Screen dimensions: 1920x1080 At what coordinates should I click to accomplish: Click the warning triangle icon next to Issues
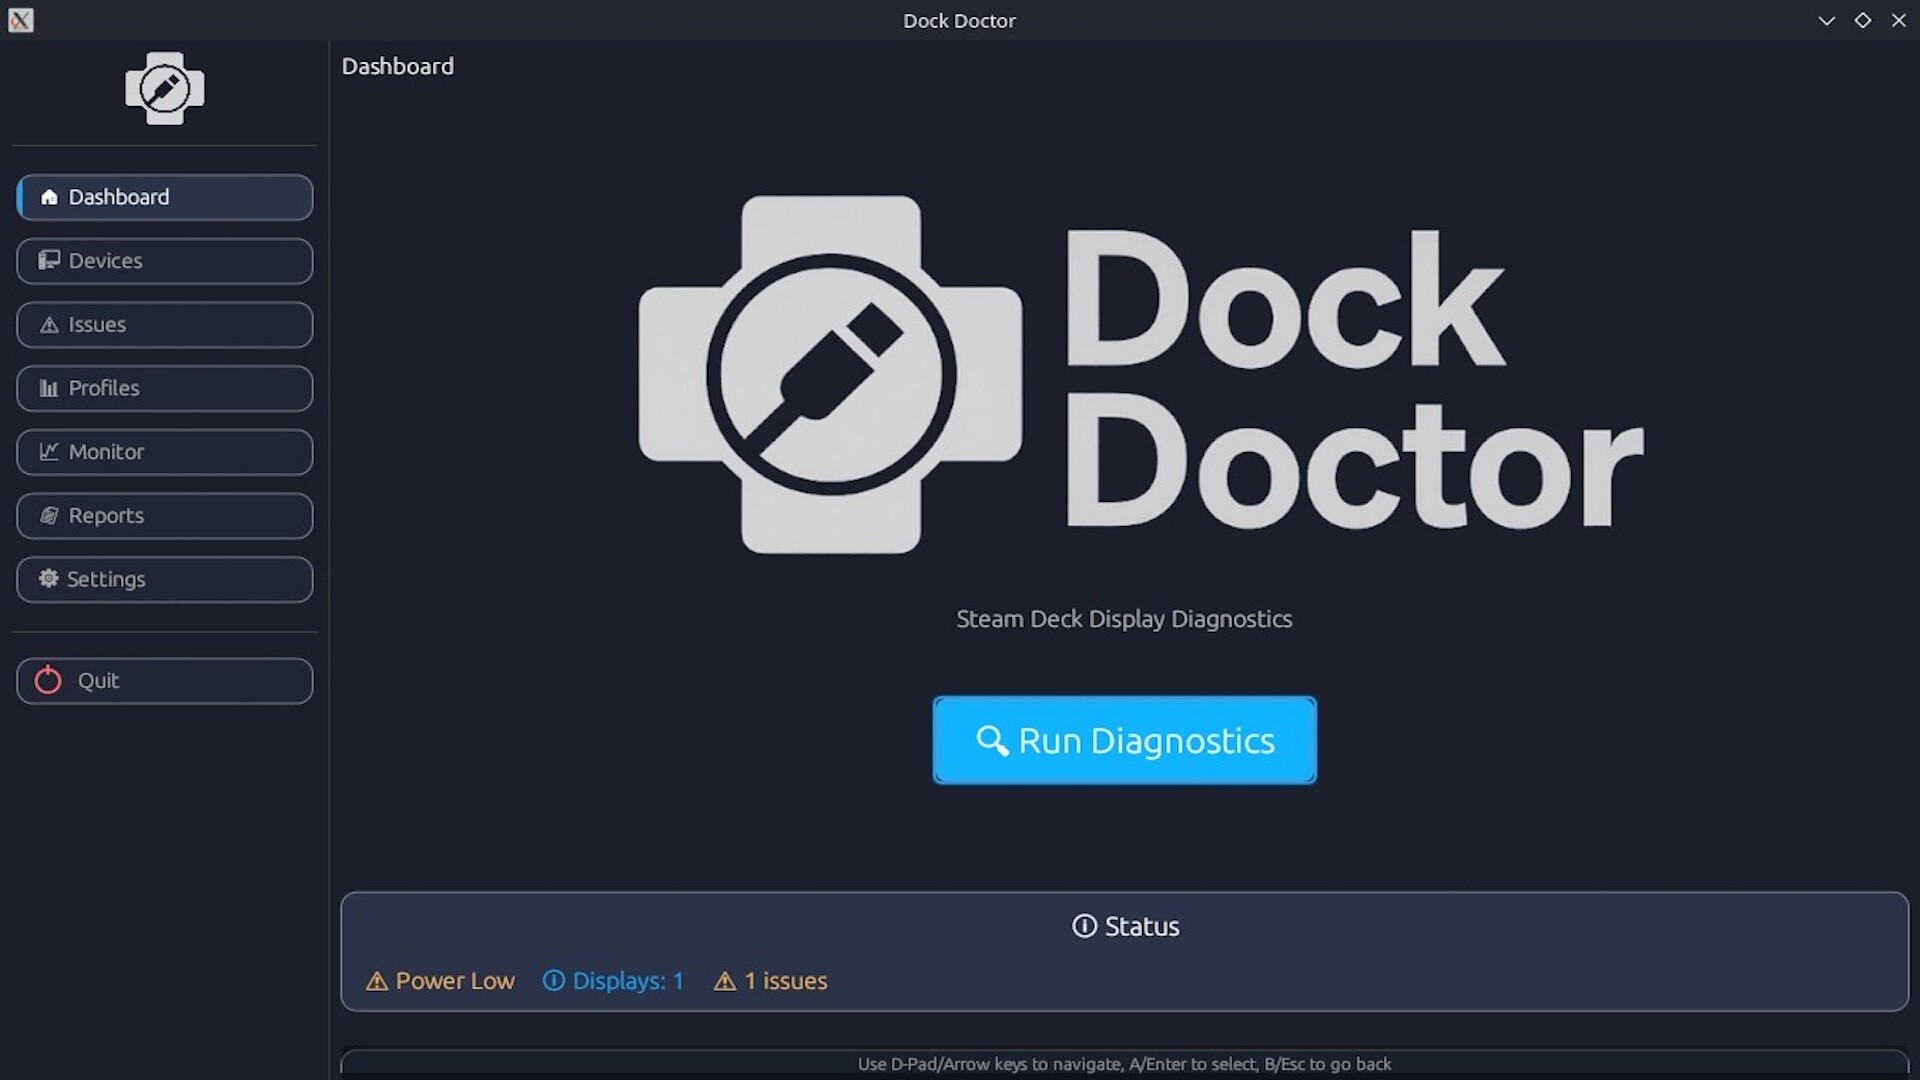47,324
